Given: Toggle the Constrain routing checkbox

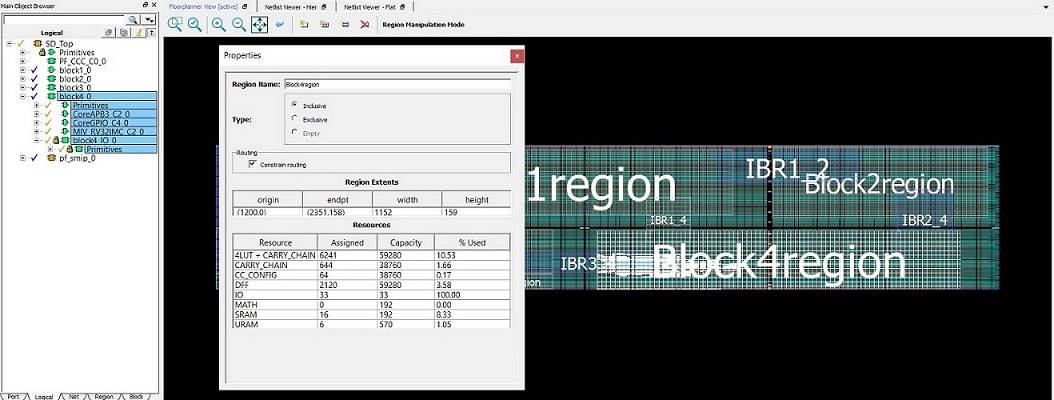Looking at the screenshot, I should pos(253,163).
